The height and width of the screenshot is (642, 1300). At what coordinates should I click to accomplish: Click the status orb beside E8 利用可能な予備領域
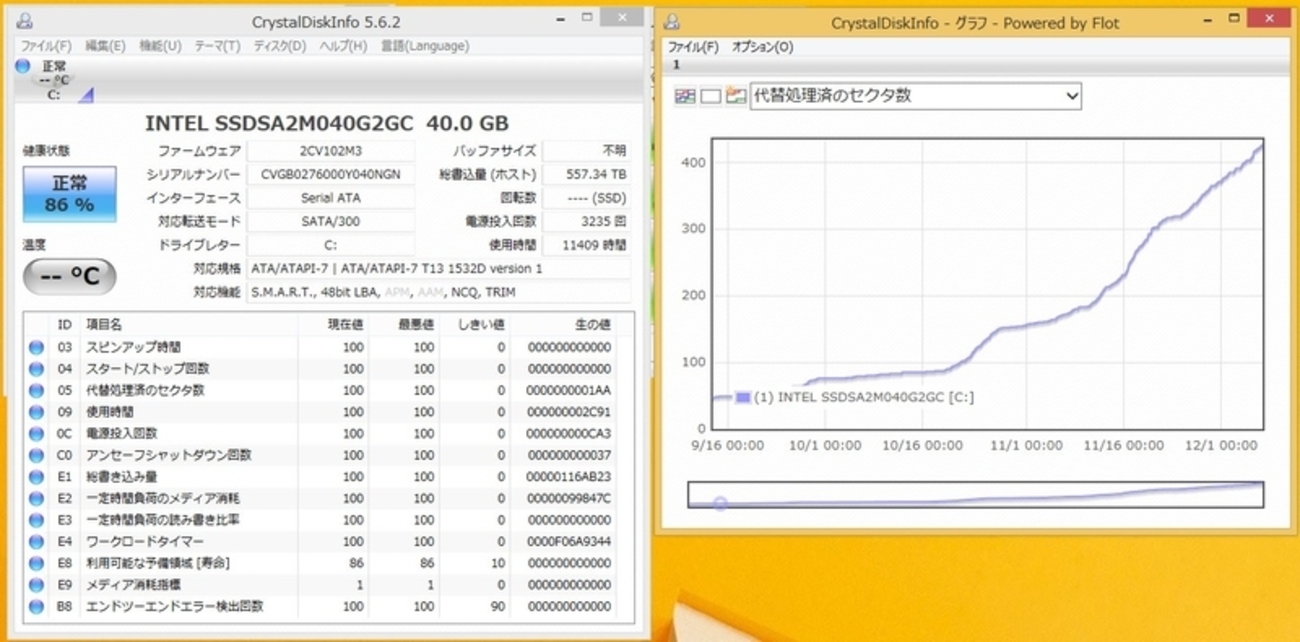[37, 563]
